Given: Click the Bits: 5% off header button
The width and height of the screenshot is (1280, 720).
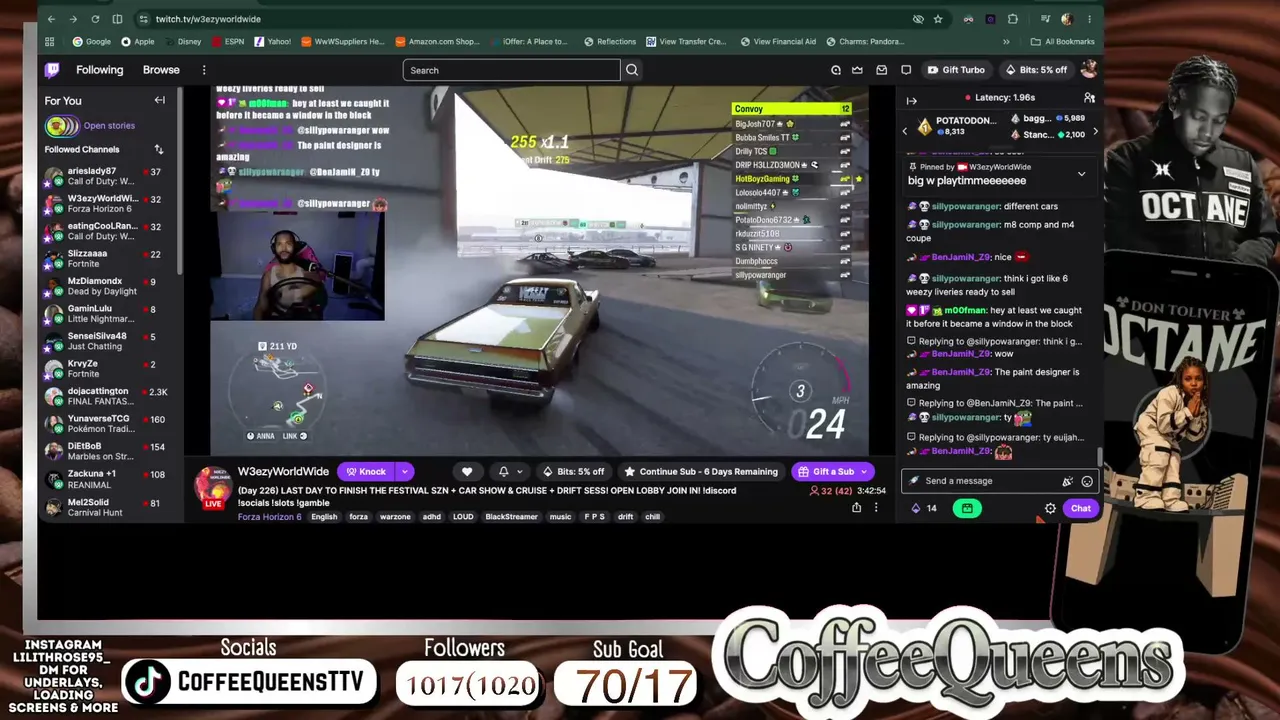Looking at the screenshot, I should (x=1036, y=70).
